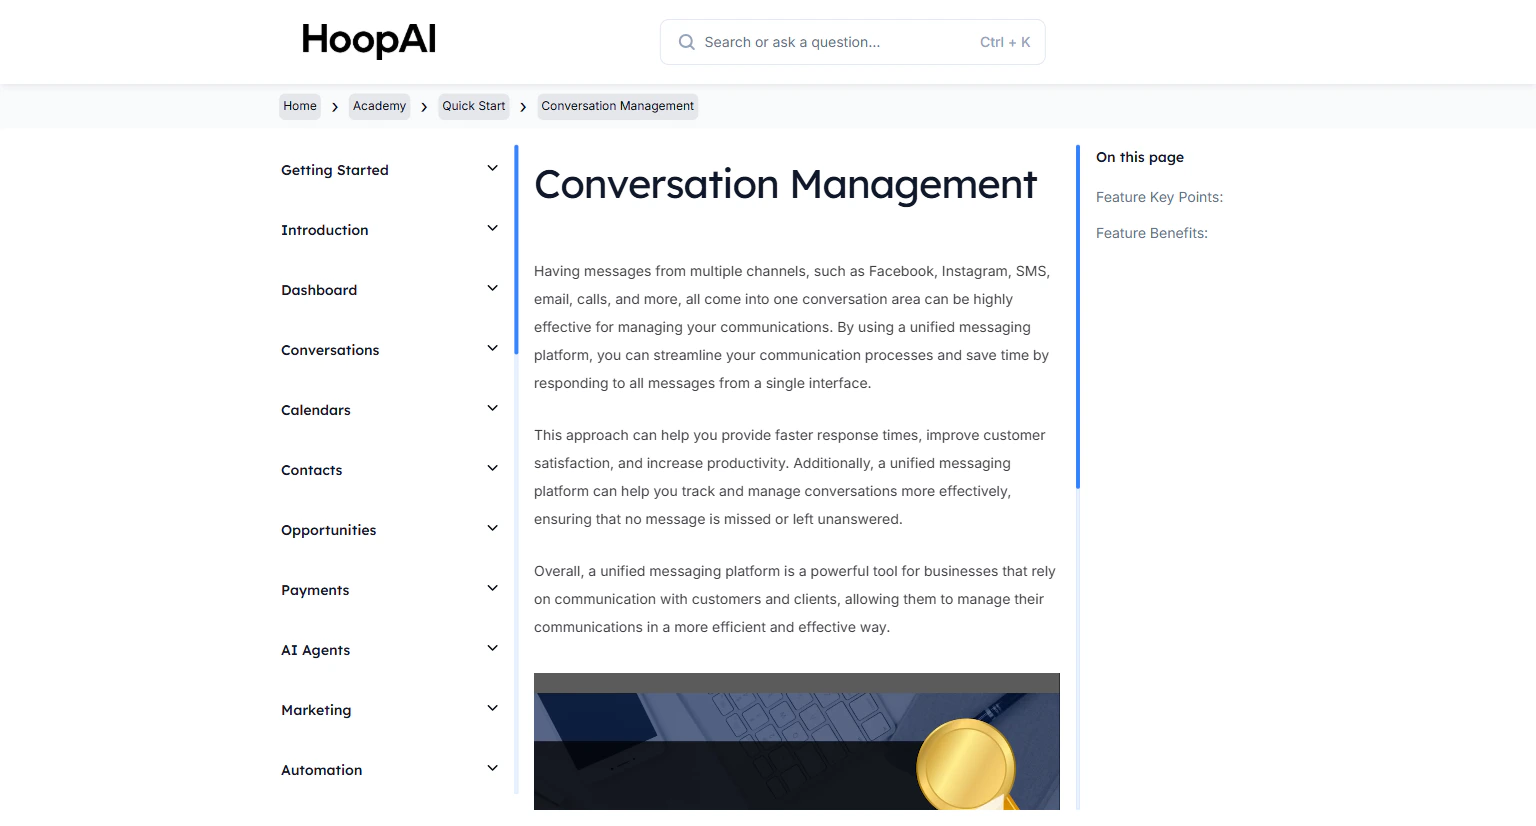Click the chevron after the Quick Start breadcrumb
This screenshot has height=826, width=1536.
pyautogui.click(x=523, y=106)
